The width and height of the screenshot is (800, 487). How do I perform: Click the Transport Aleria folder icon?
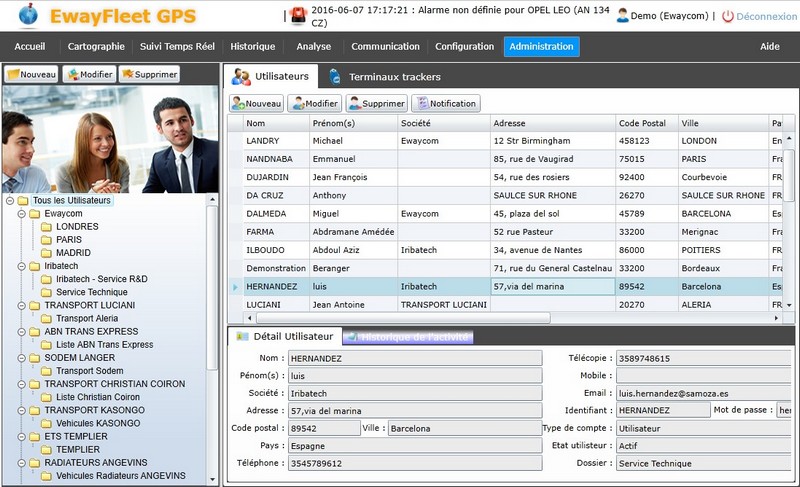click(x=46, y=319)
